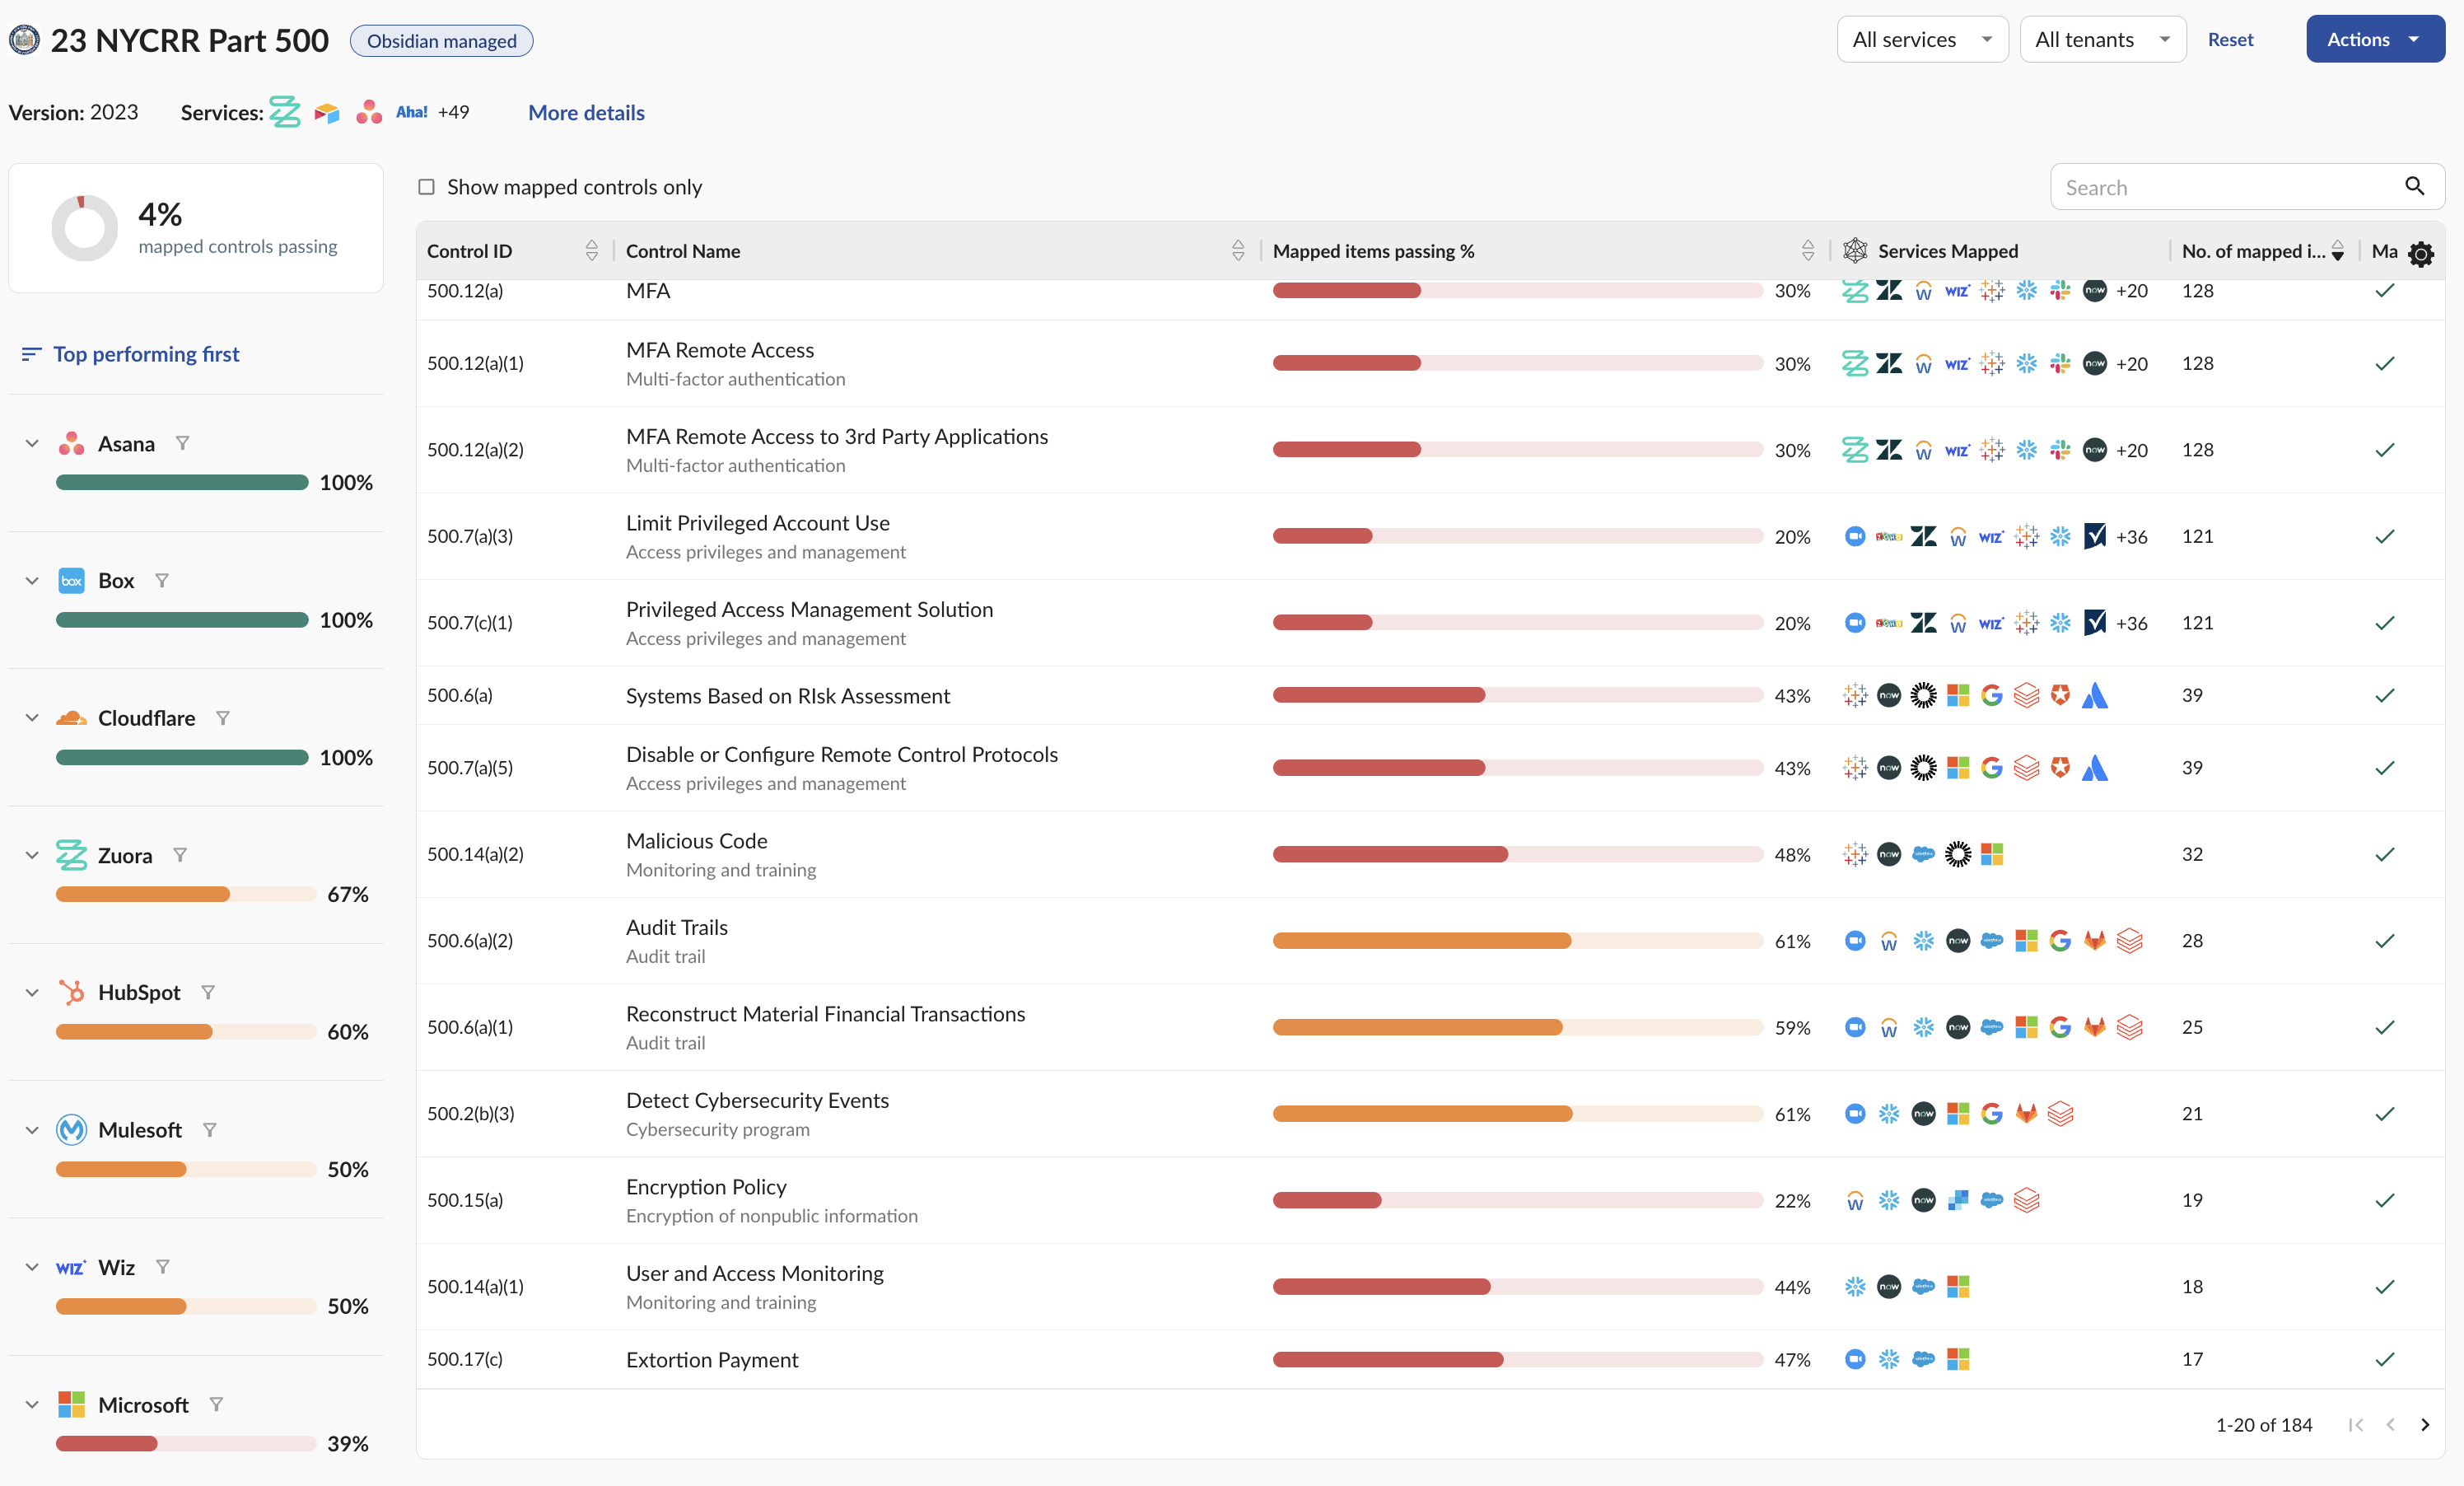Open the All tenants dropdown
Viewport: 2464px width, 1486px height.
(2102, 40)
